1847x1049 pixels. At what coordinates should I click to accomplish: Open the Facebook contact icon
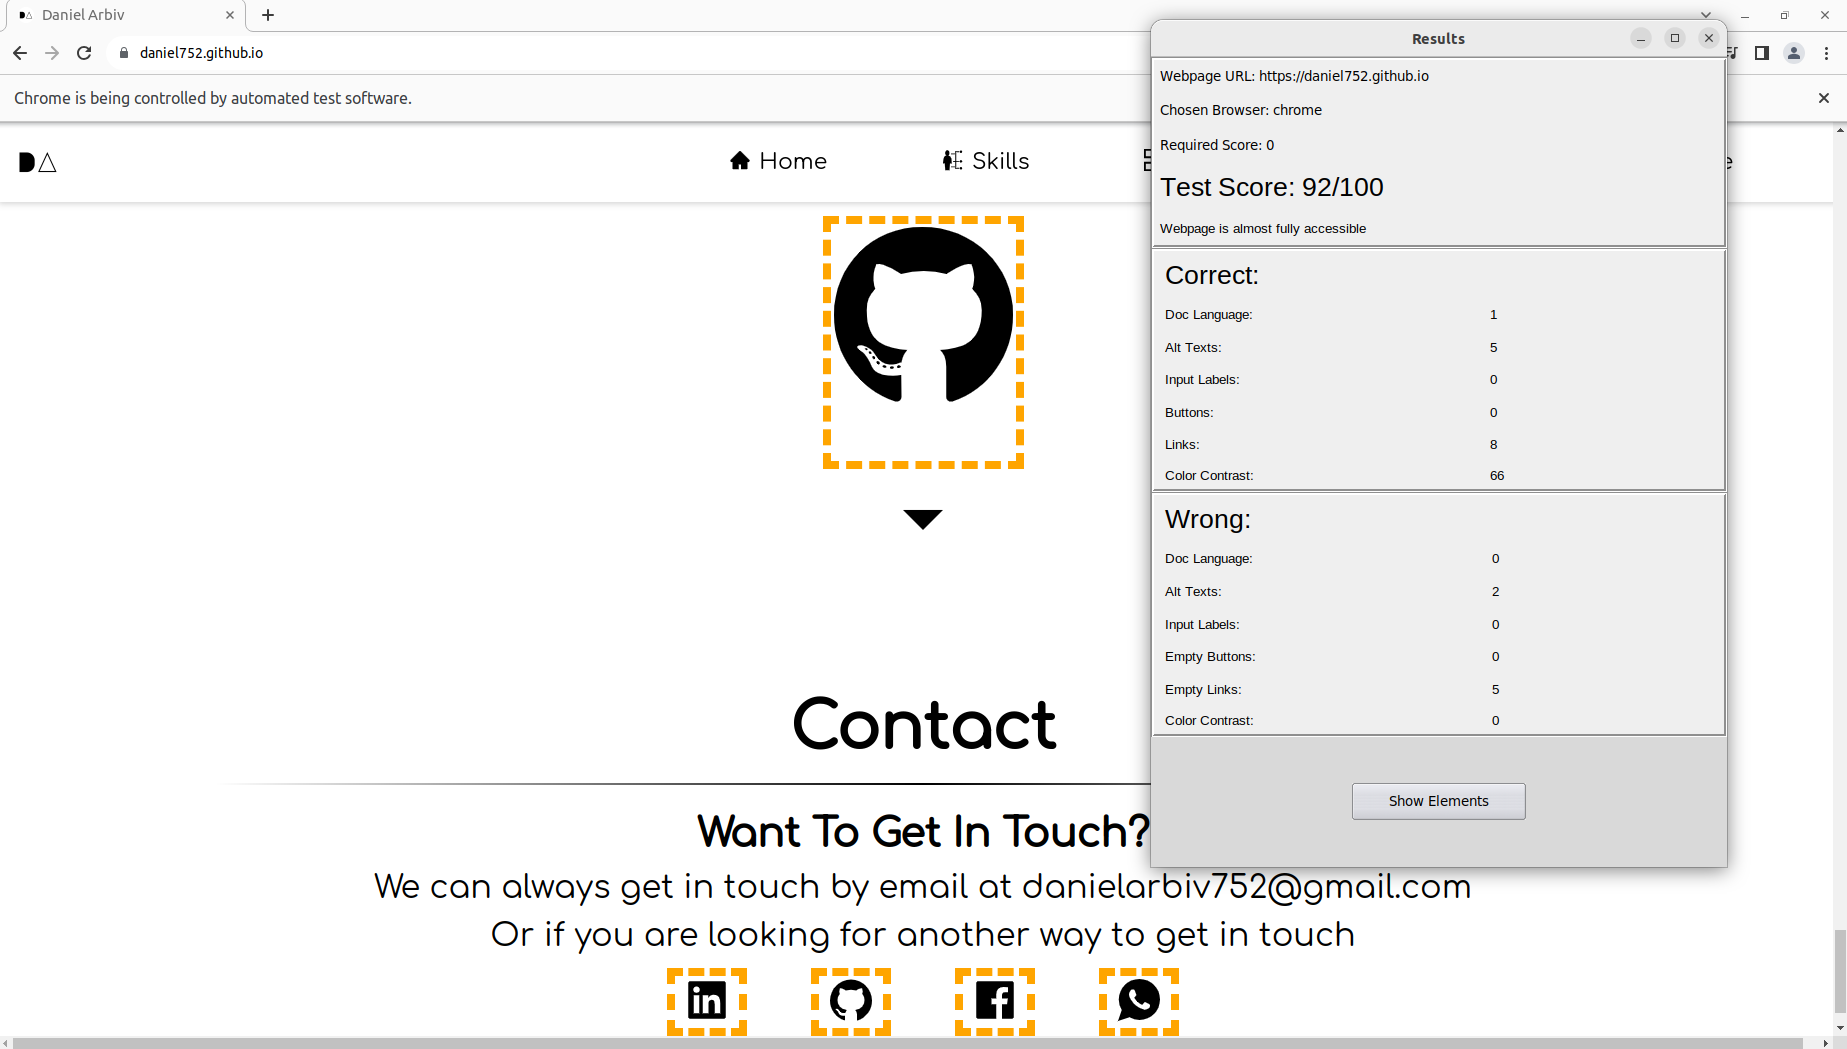(995, 1000)
